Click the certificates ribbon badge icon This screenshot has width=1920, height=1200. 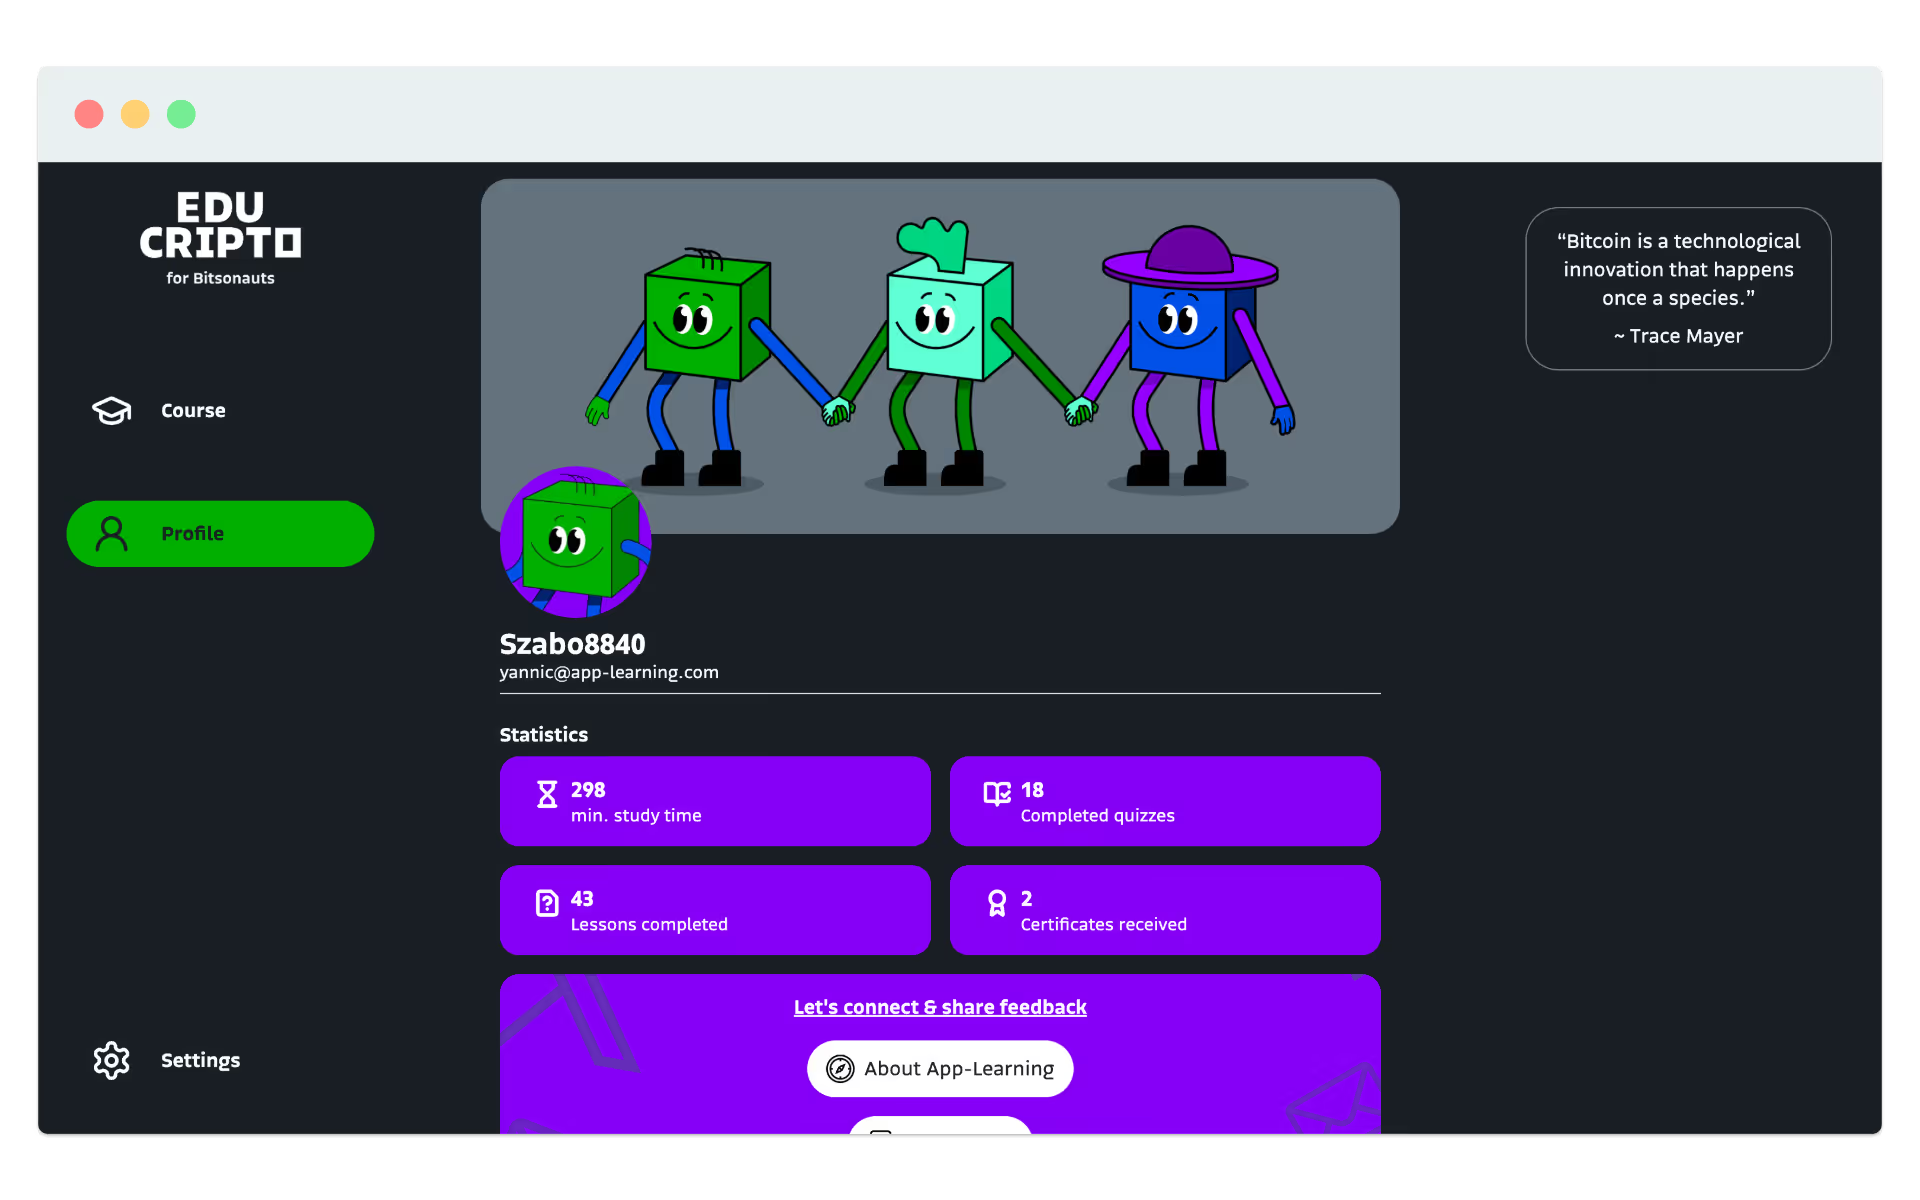pyautogui.click(x=996, y=903)
